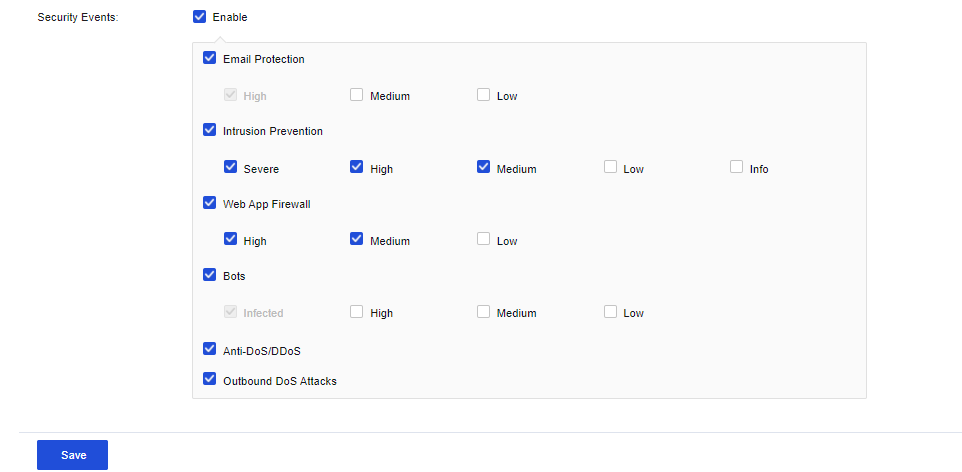Uncheck the Bots checkbox
The width and height of the screenshot is (962, 472).
tap(210, 275)
